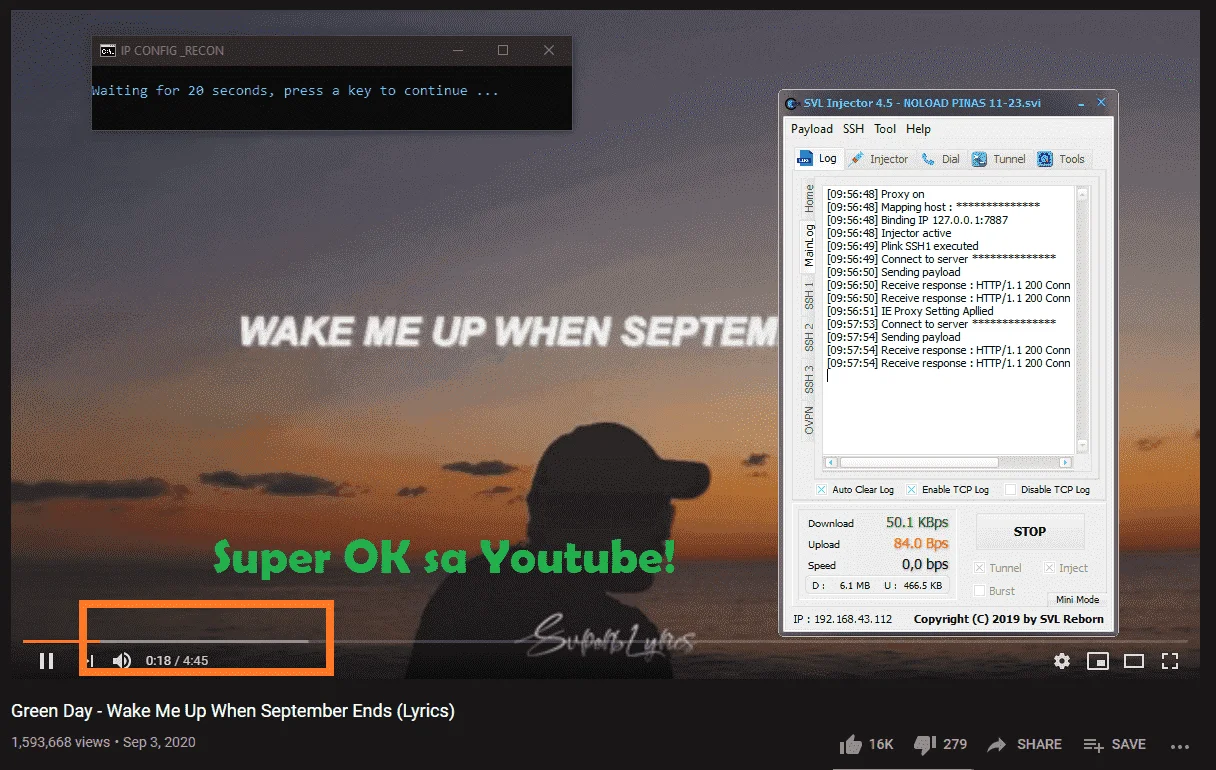This screenshot has width=1216, height=770.
Task: Switch to theater mode icon
Action: click(1134, 661)
